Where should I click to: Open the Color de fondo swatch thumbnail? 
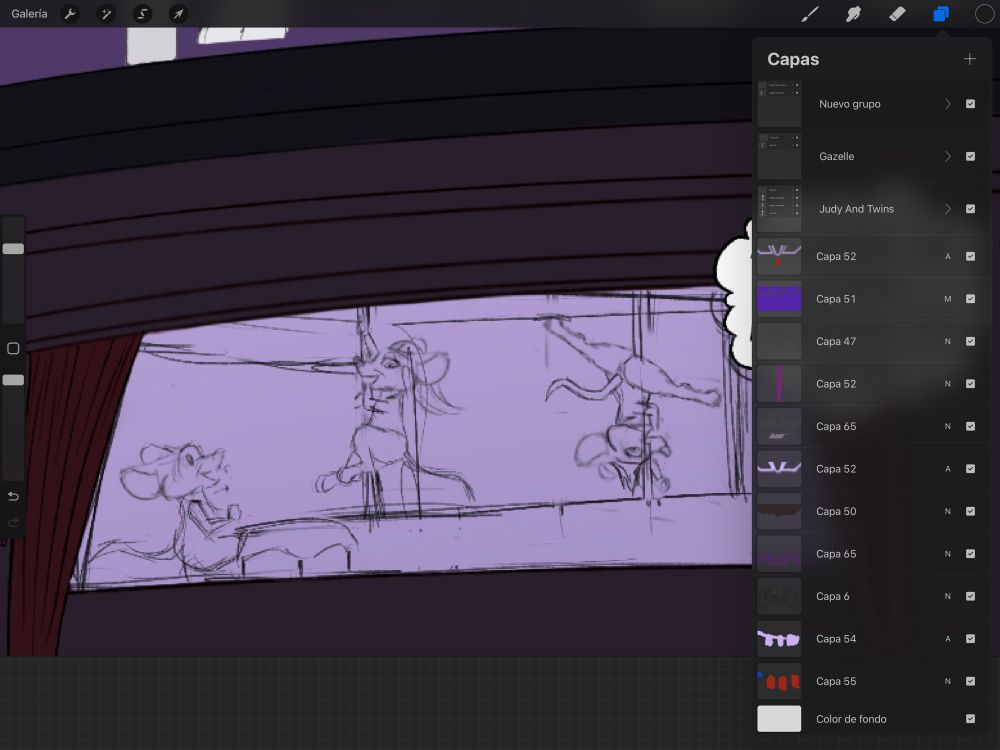click(779, 719)
